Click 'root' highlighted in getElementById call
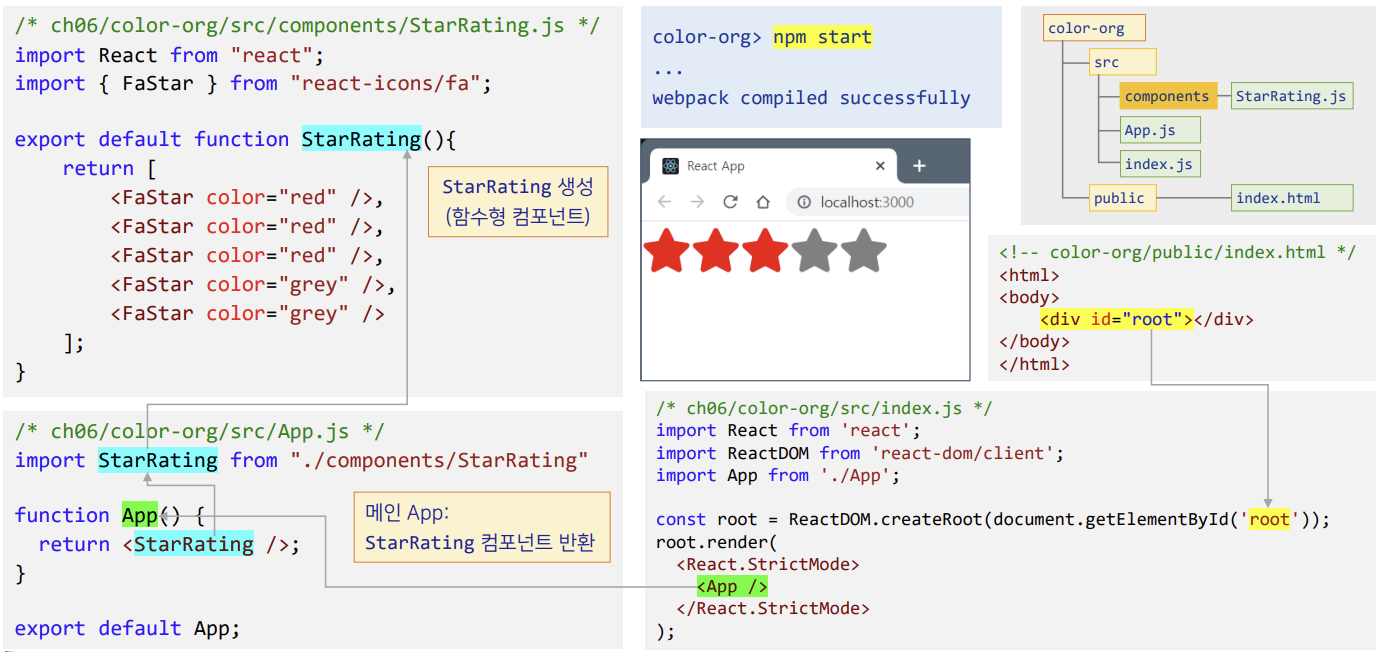The width and height of the screenshot is (1382, 652). [x=1270, y=519]
